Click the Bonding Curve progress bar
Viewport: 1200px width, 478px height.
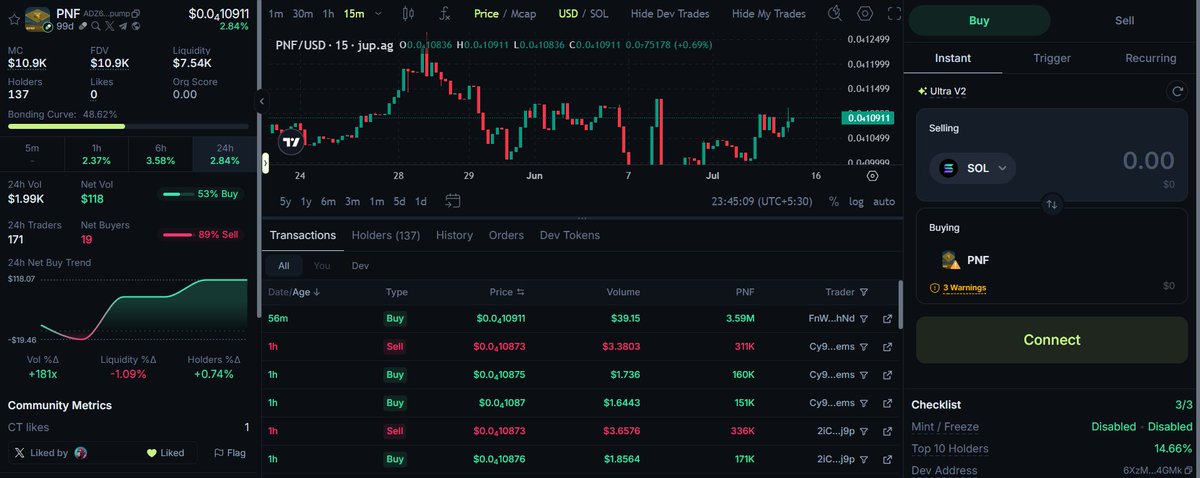[128, 127]
